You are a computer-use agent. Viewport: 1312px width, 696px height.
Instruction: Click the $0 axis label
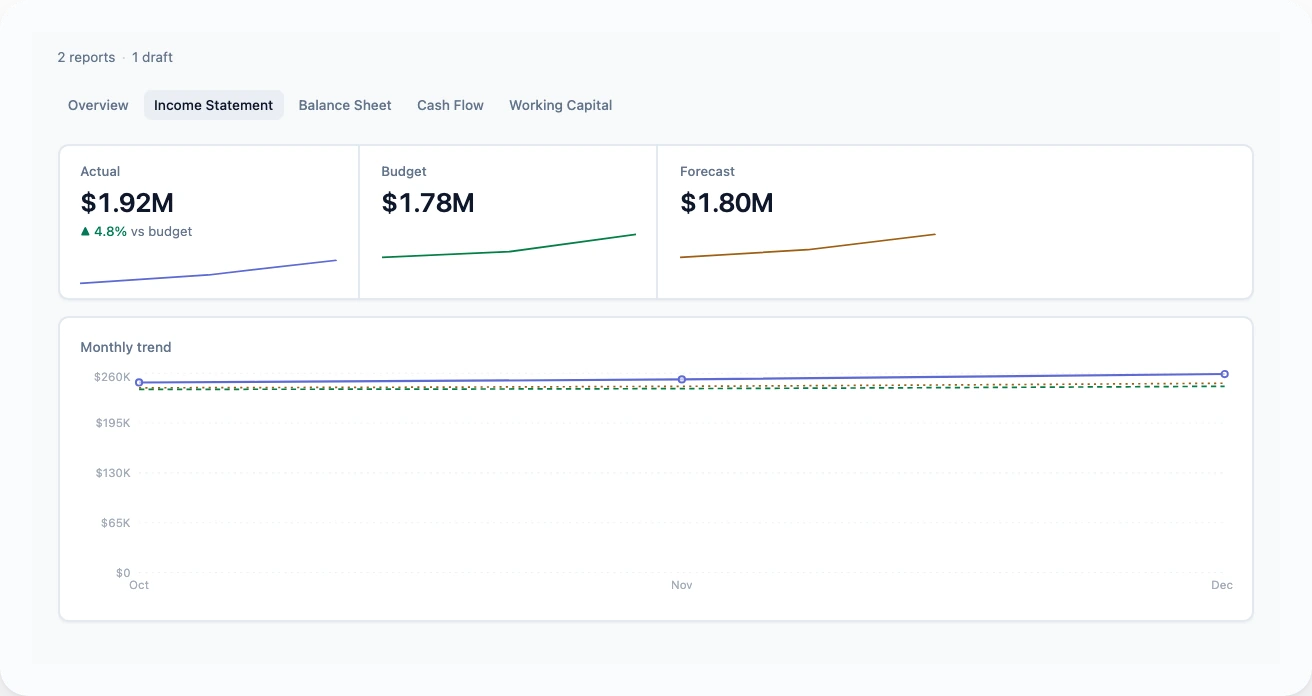(x=123, y=573)
